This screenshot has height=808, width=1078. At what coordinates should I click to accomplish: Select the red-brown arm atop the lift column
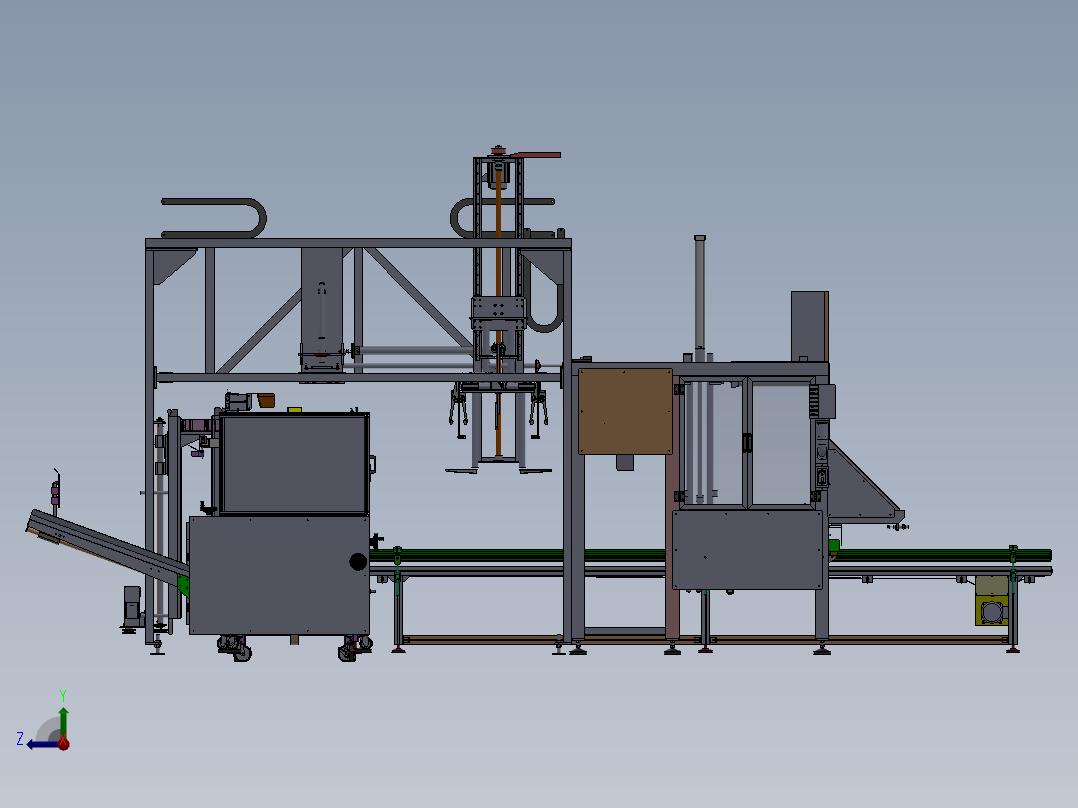point(535,155)
